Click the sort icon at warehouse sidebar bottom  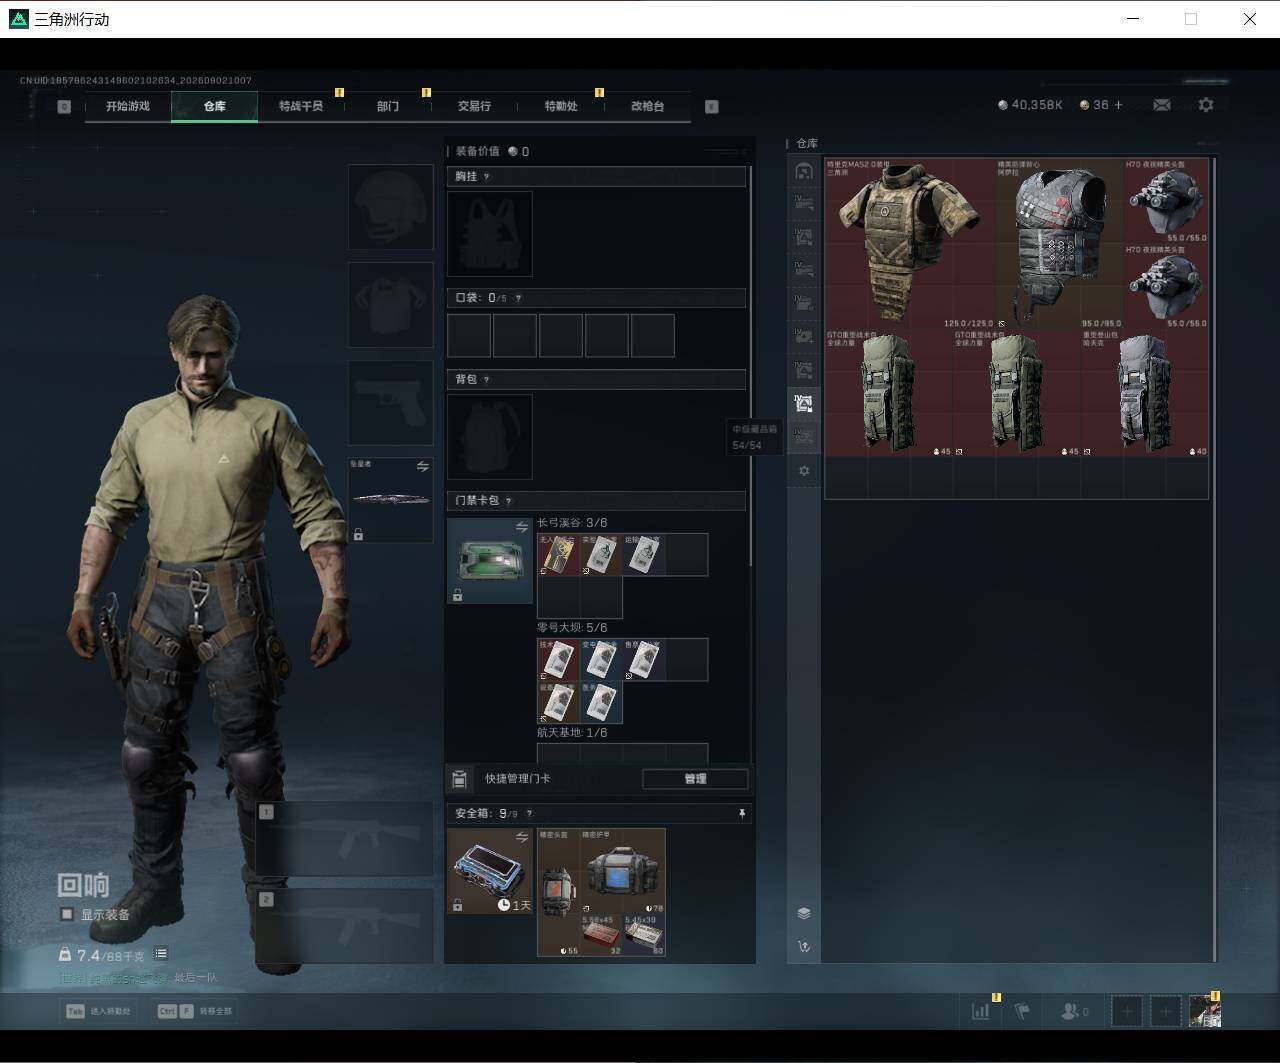pos(804,946)
